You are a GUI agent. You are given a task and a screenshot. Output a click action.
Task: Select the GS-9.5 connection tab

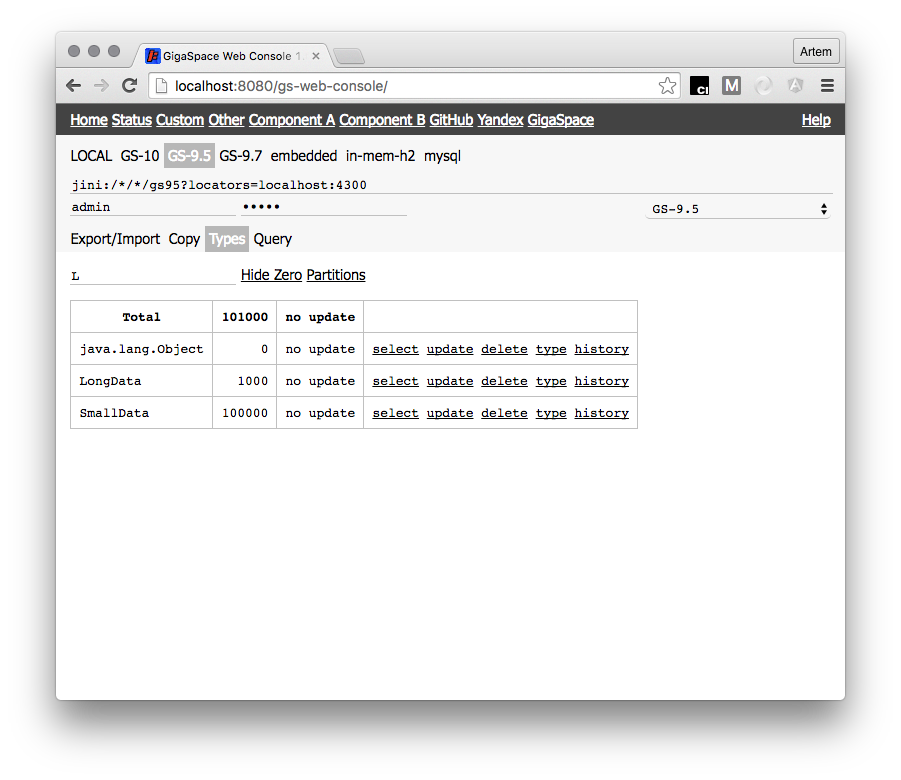(189, 156)
